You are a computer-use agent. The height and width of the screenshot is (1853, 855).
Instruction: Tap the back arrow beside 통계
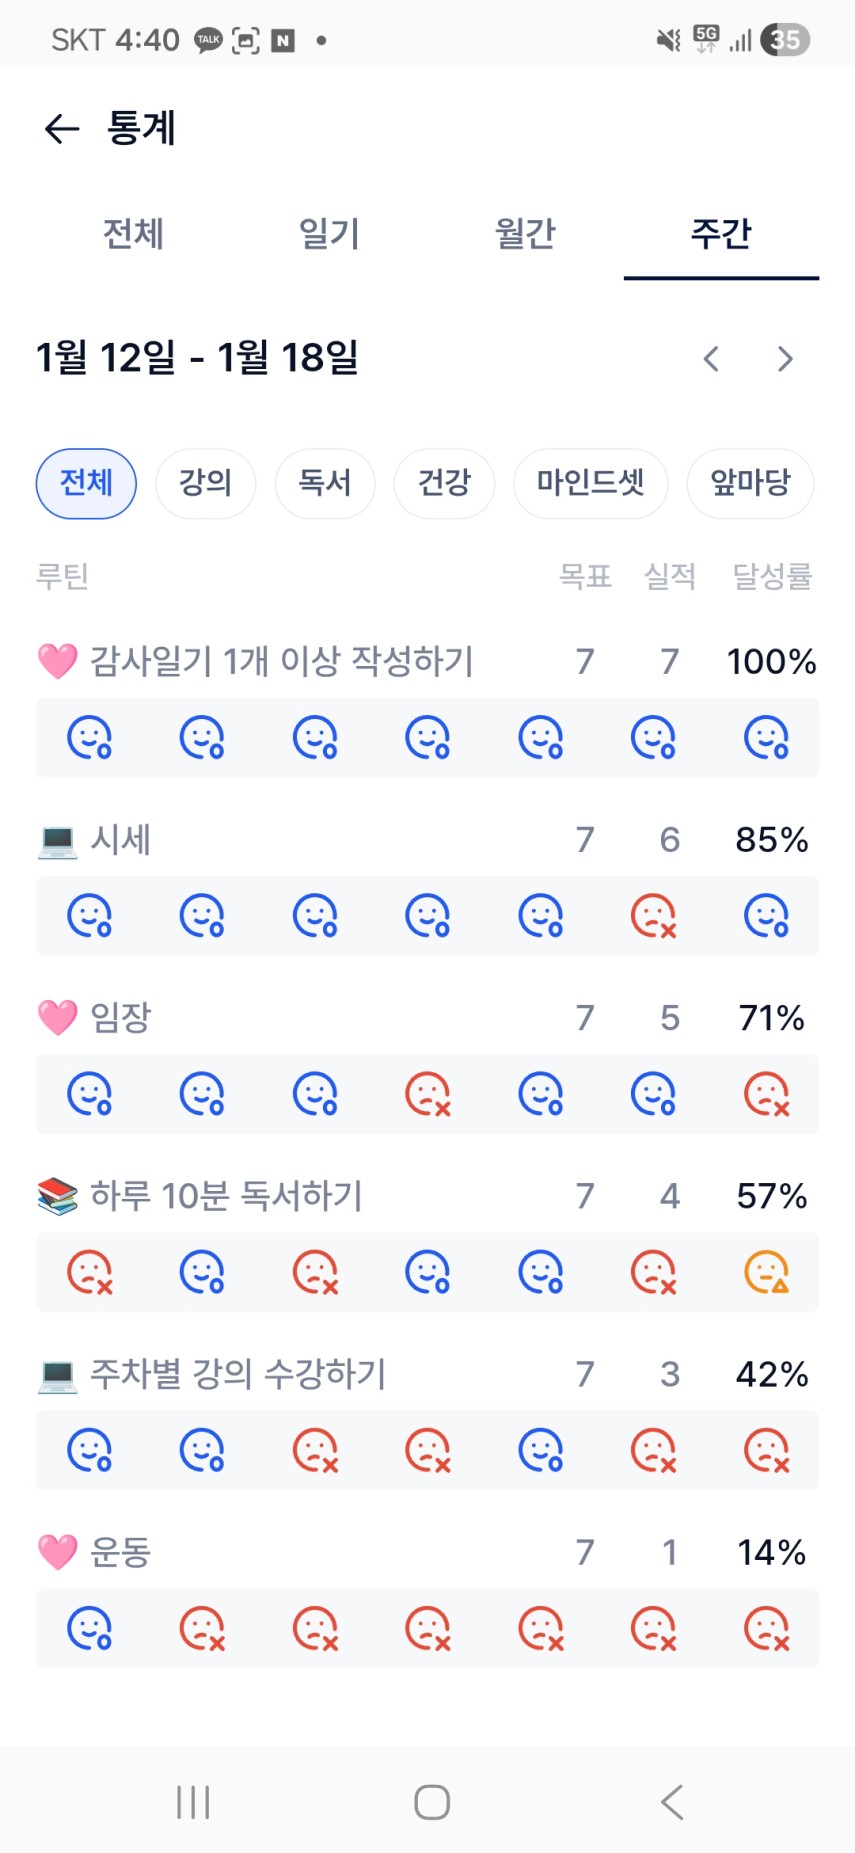[x=62, y=129]
